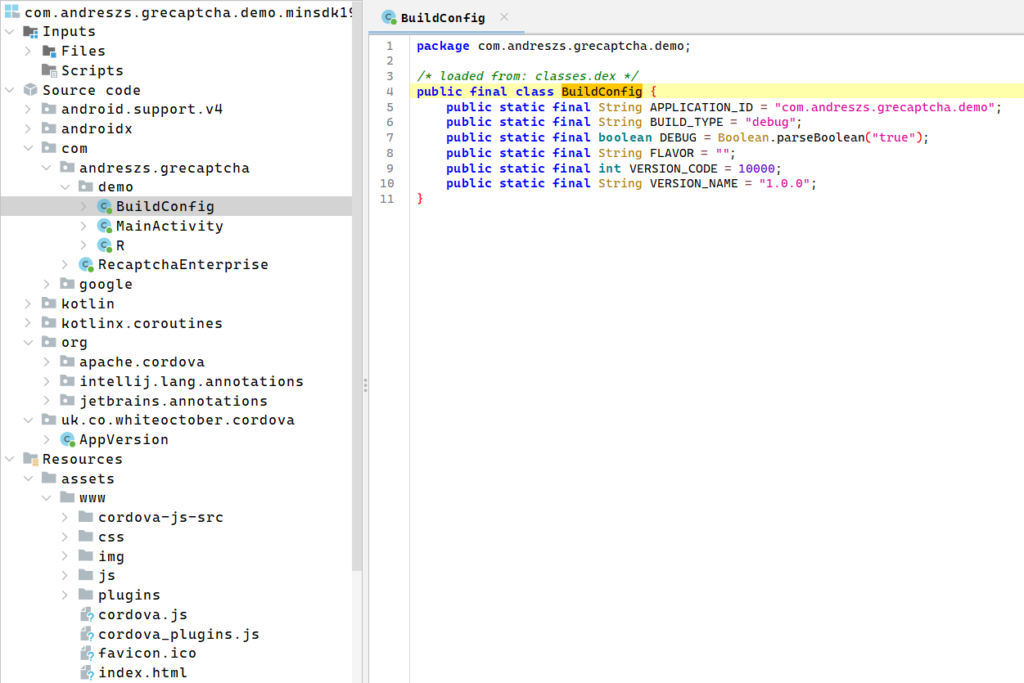1024x683 pixels.
Task: Click the RecaptchaEnterprise class icon
Action: point(87,265)
